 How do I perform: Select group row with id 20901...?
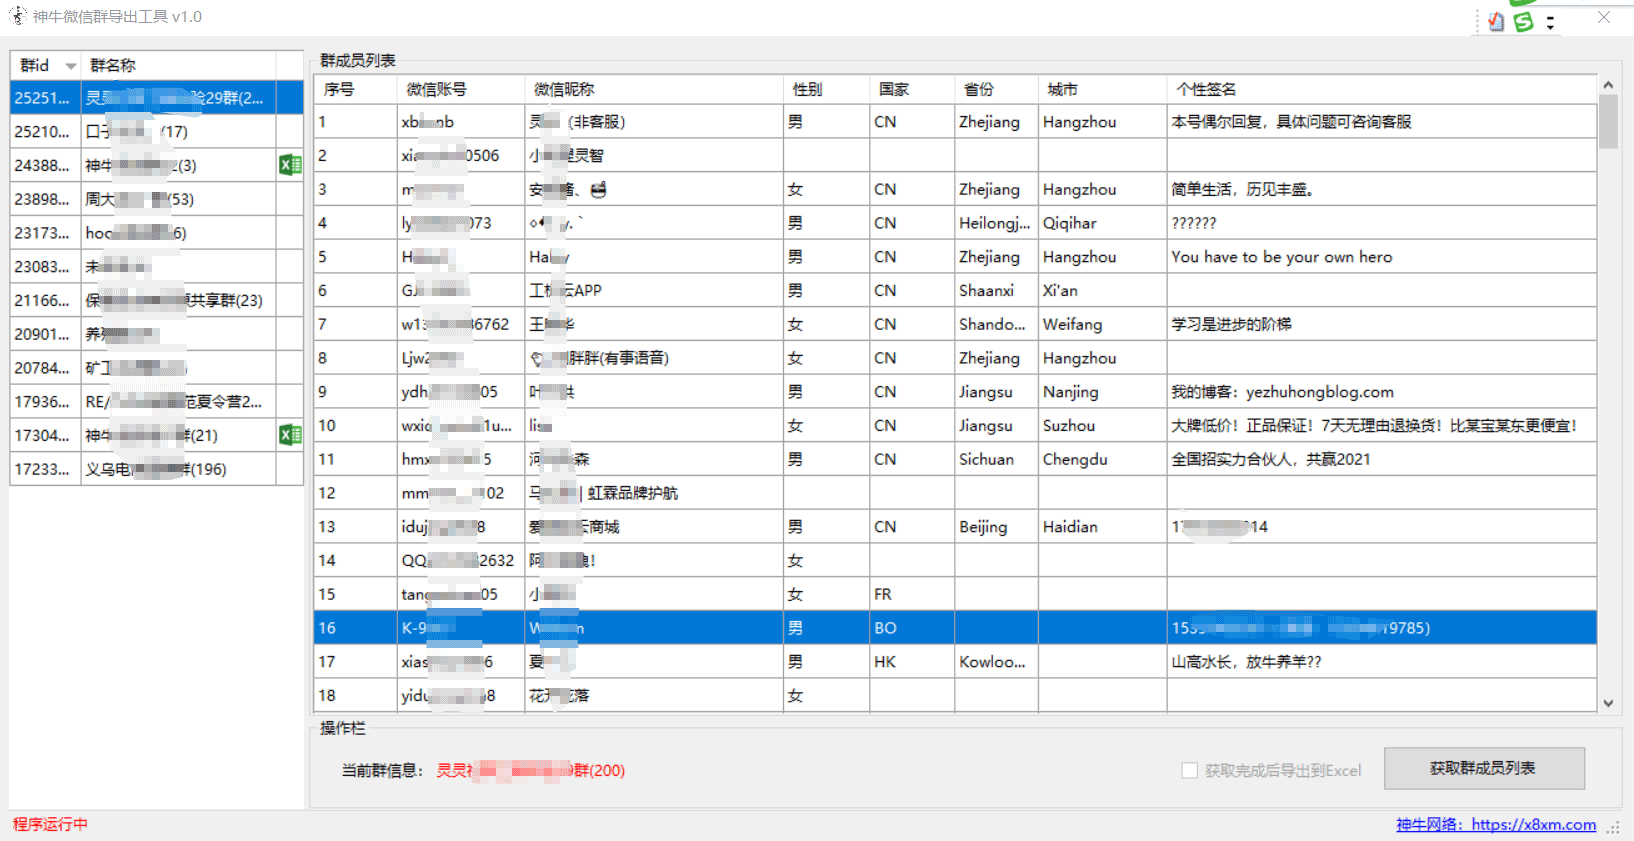[x=157, y=334]
